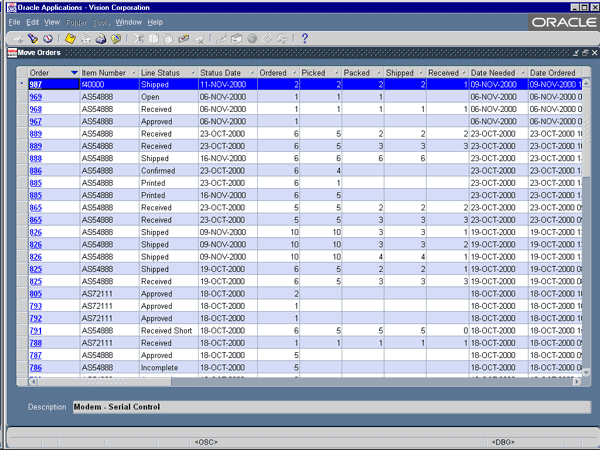Click the Cut scissors icon

point(139,39)
